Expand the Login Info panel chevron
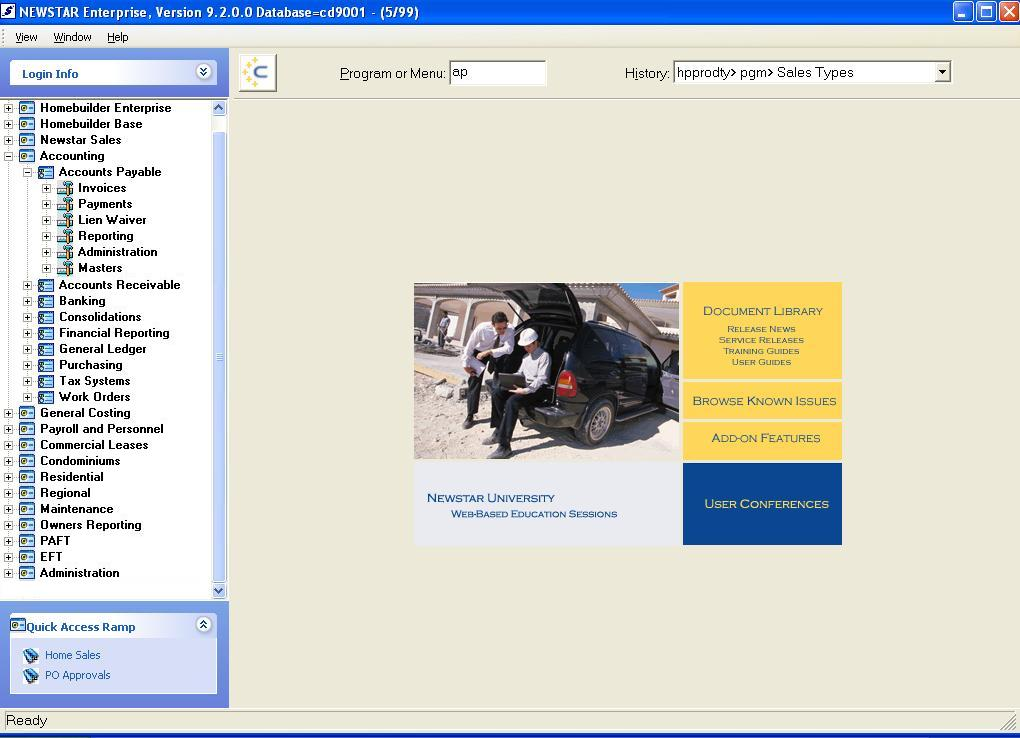This screenshot has height=738, width=1020. tap(204, 72)
